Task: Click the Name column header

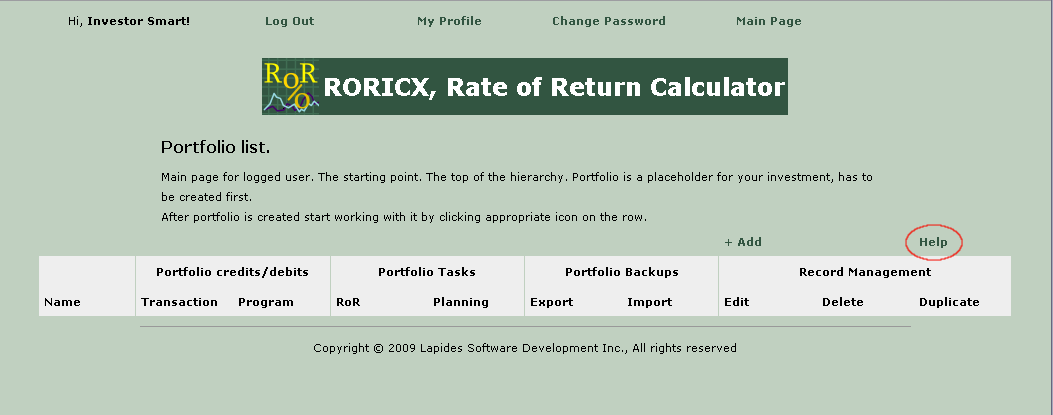Action: click(62, 302)
